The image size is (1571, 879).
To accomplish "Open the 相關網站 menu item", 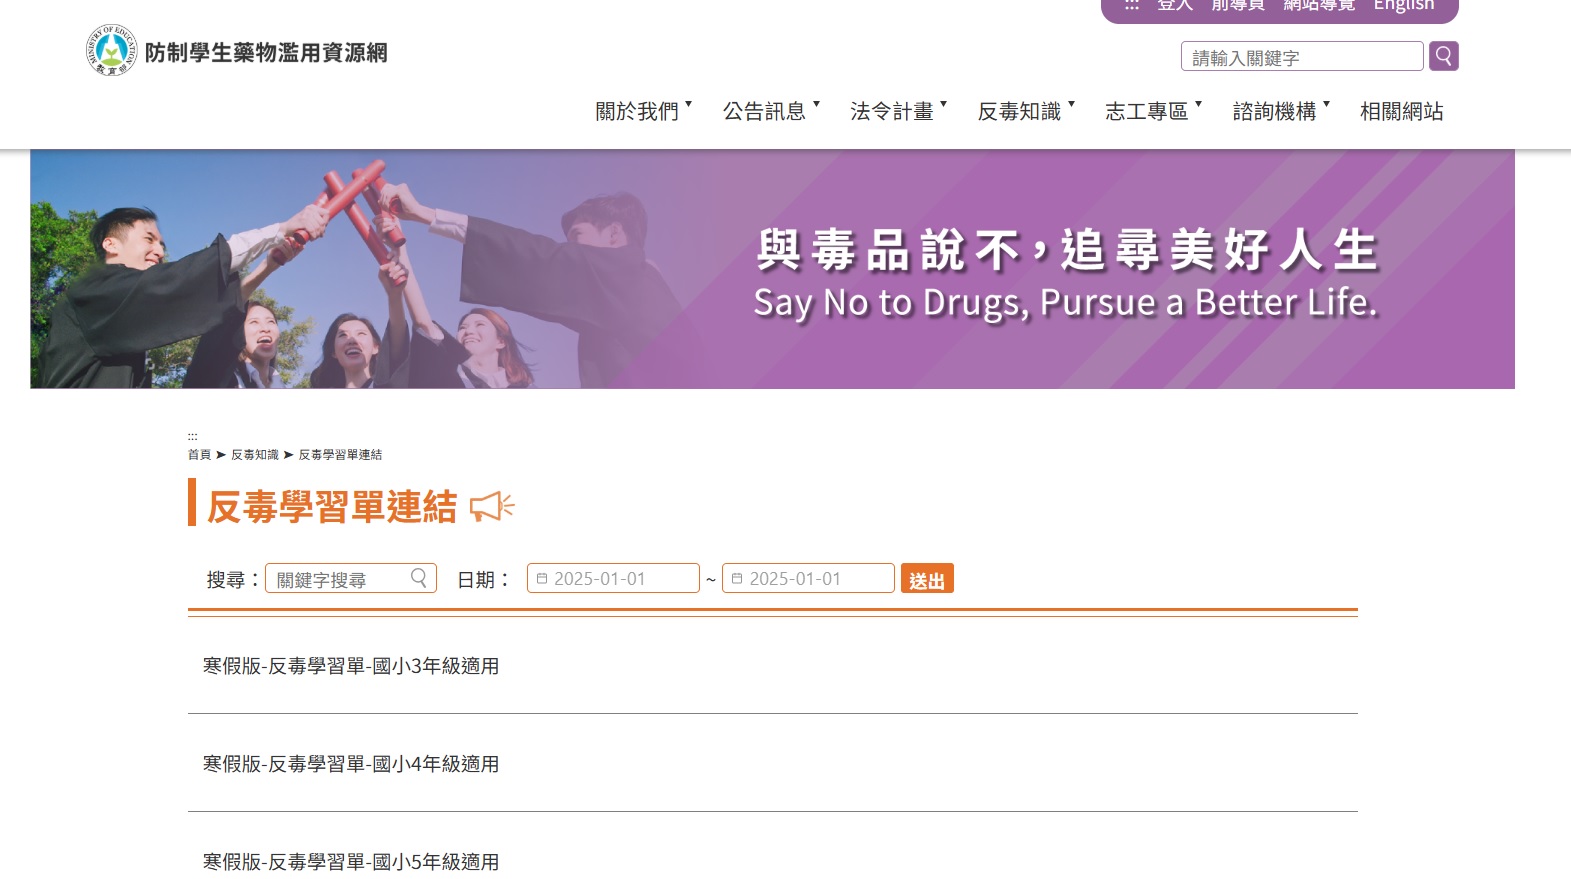I will [1401, 111].
